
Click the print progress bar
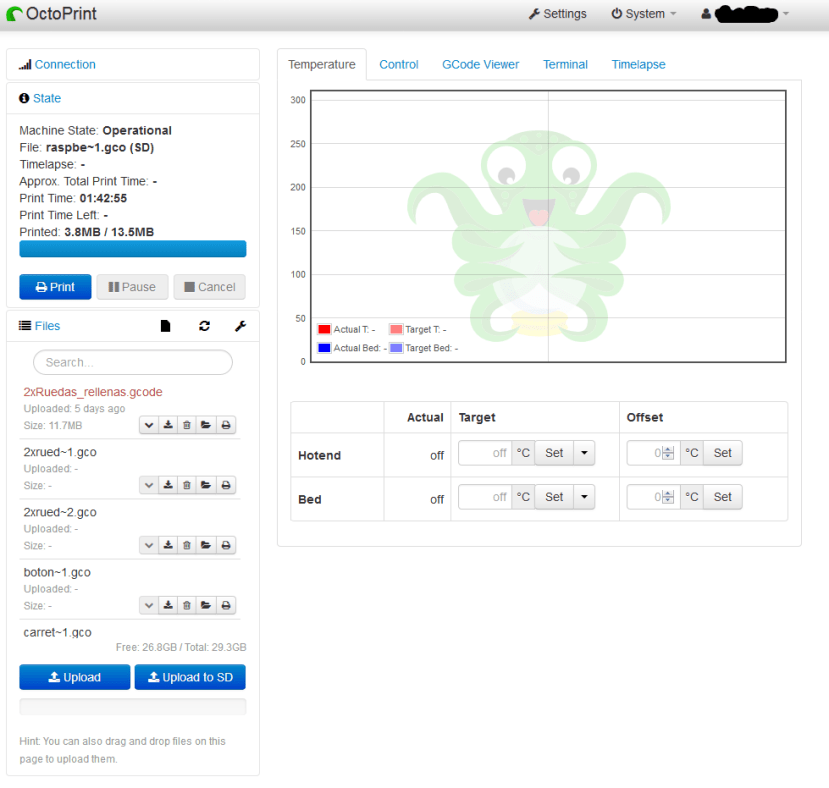click(x=133, y=249)
